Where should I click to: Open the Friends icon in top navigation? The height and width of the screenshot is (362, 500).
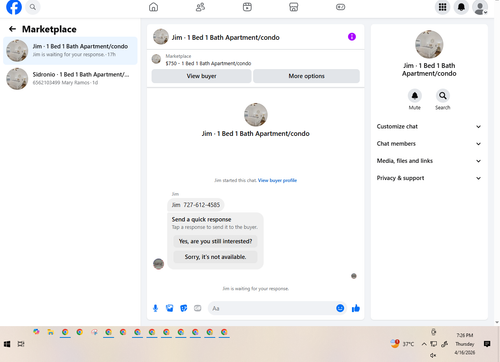[200, 7]
